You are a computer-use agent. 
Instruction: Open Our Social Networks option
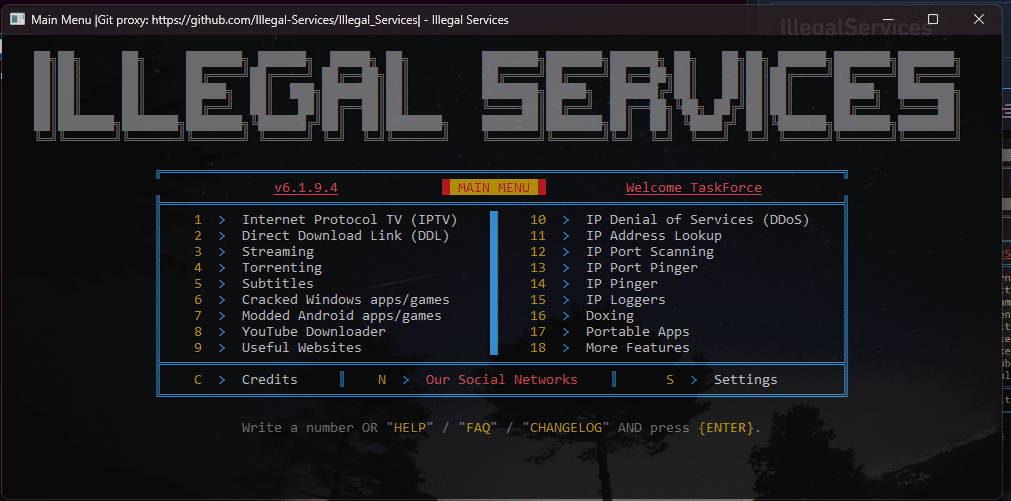502,380
